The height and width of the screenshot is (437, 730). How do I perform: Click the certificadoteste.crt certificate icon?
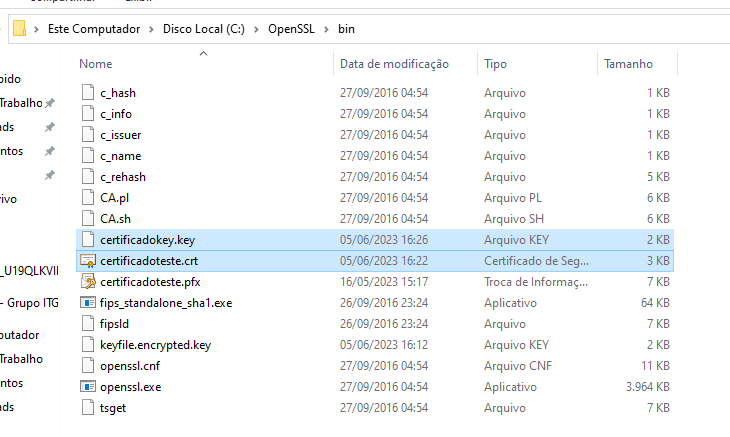(88, 261)
